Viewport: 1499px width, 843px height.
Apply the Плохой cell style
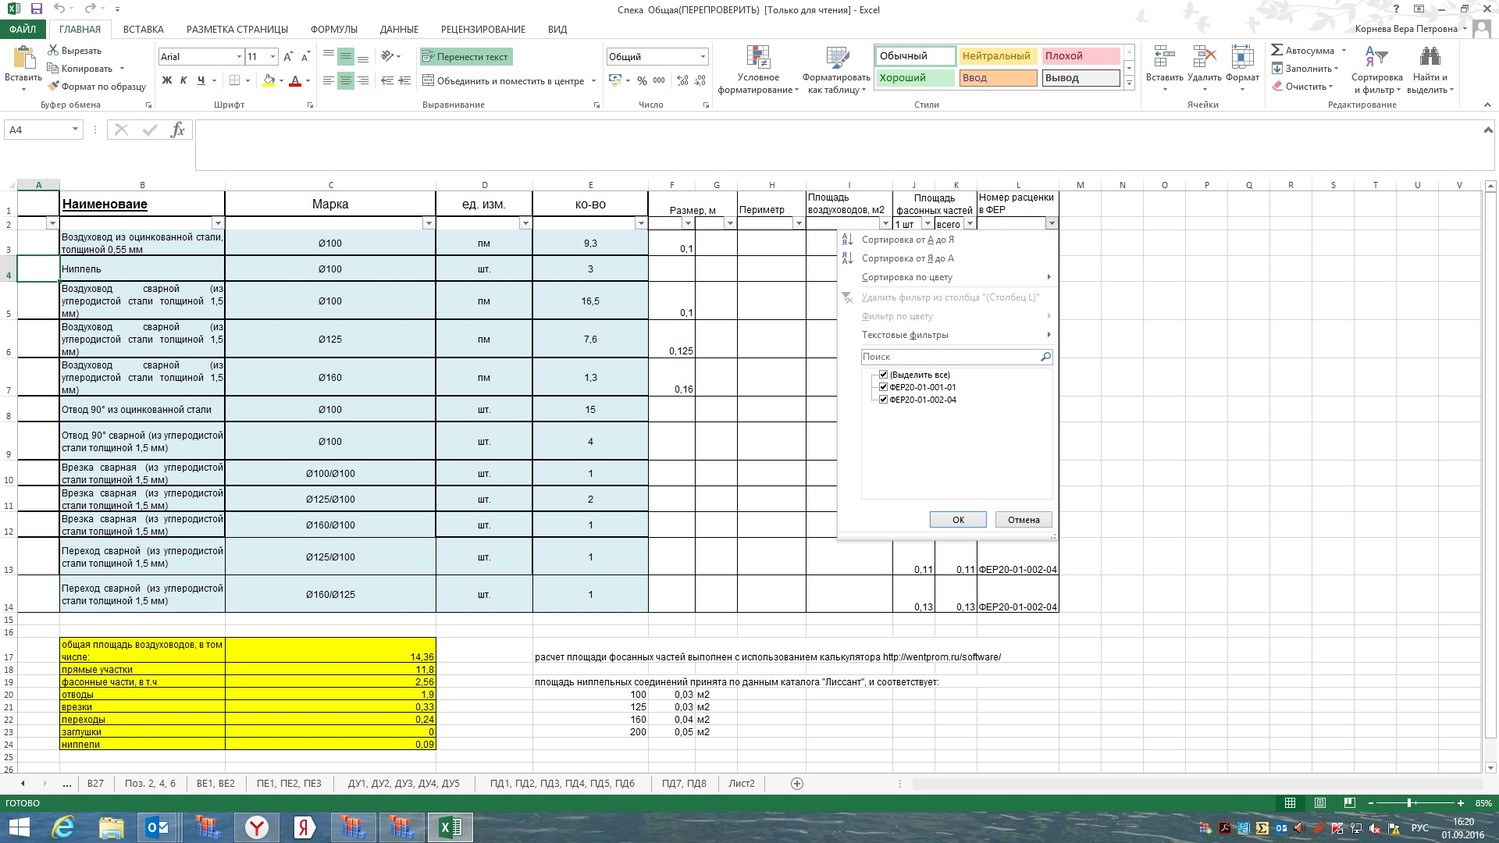[x=1081, y=56]
